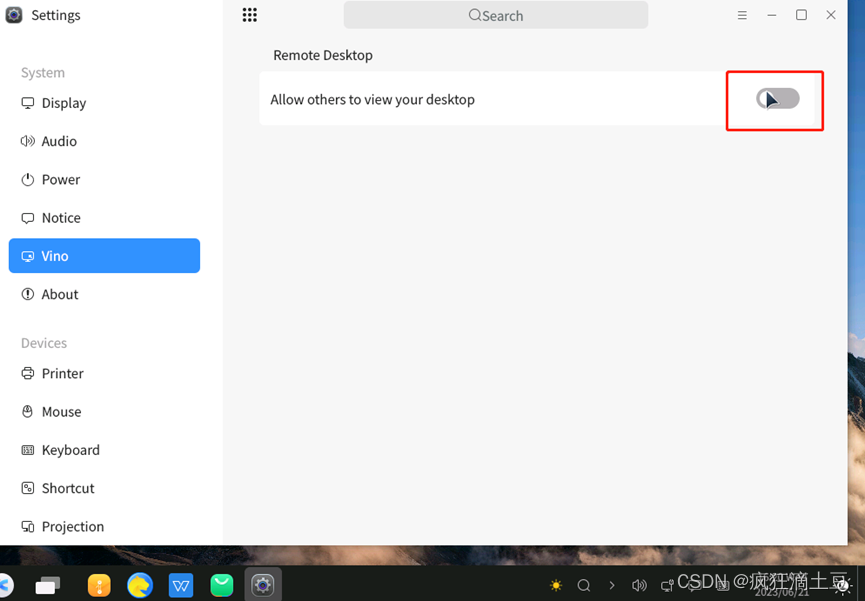Open Projection settings
The width and height of the screenshot is (865, 601).
pyautogui.click(x=104, y=526)
